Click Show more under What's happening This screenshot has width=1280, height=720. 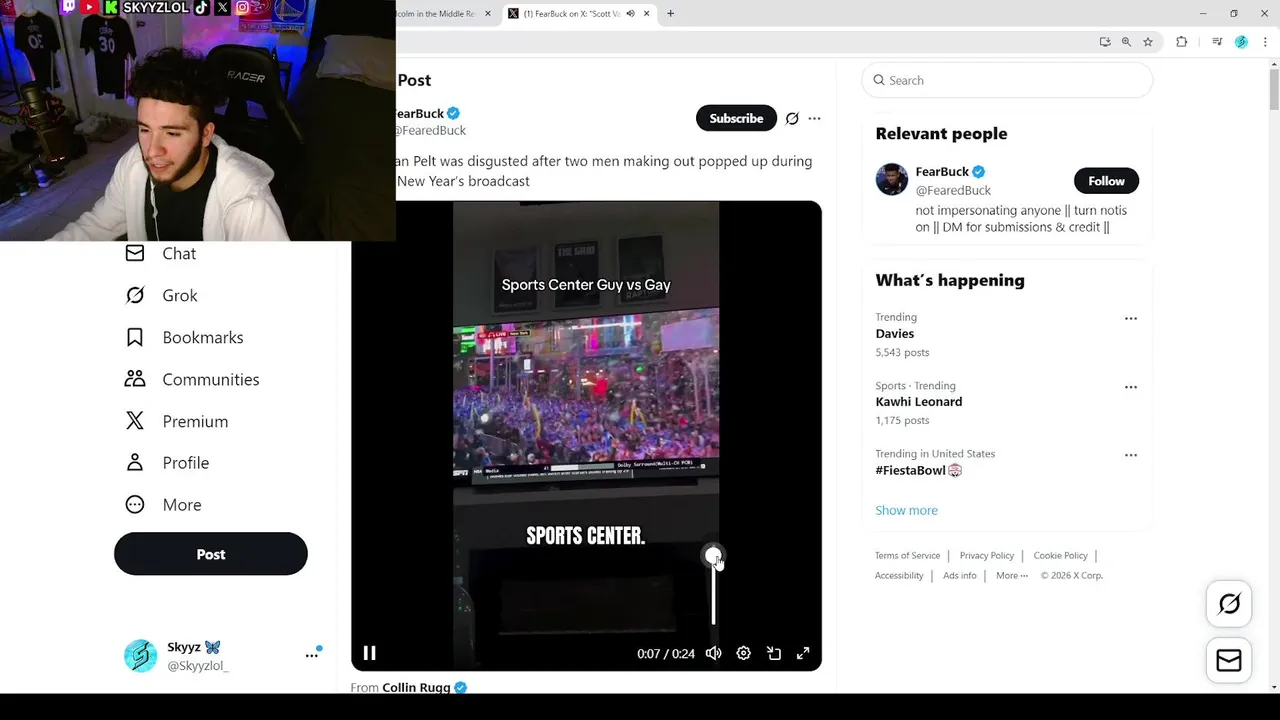click(907, 510)
